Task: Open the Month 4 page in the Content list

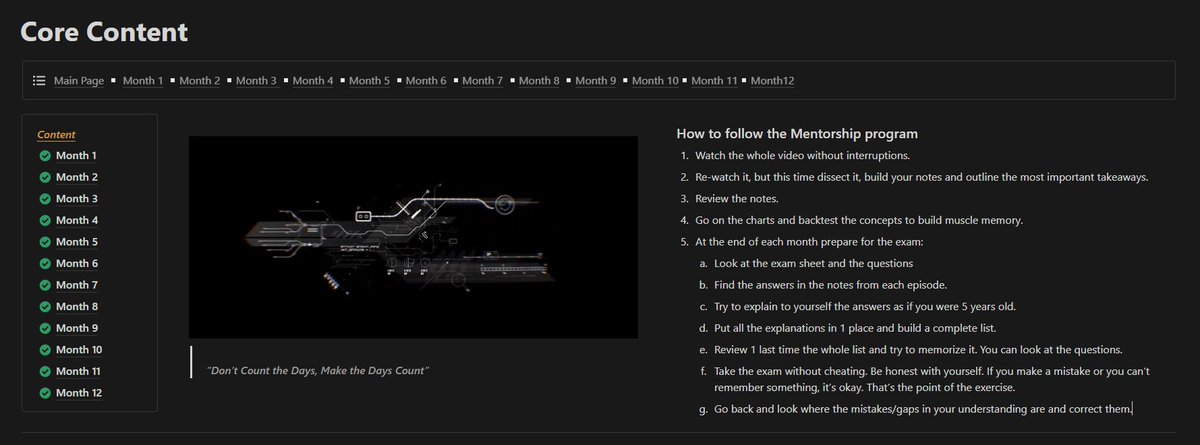Action: pyautogui.click(x=77, y=220)
